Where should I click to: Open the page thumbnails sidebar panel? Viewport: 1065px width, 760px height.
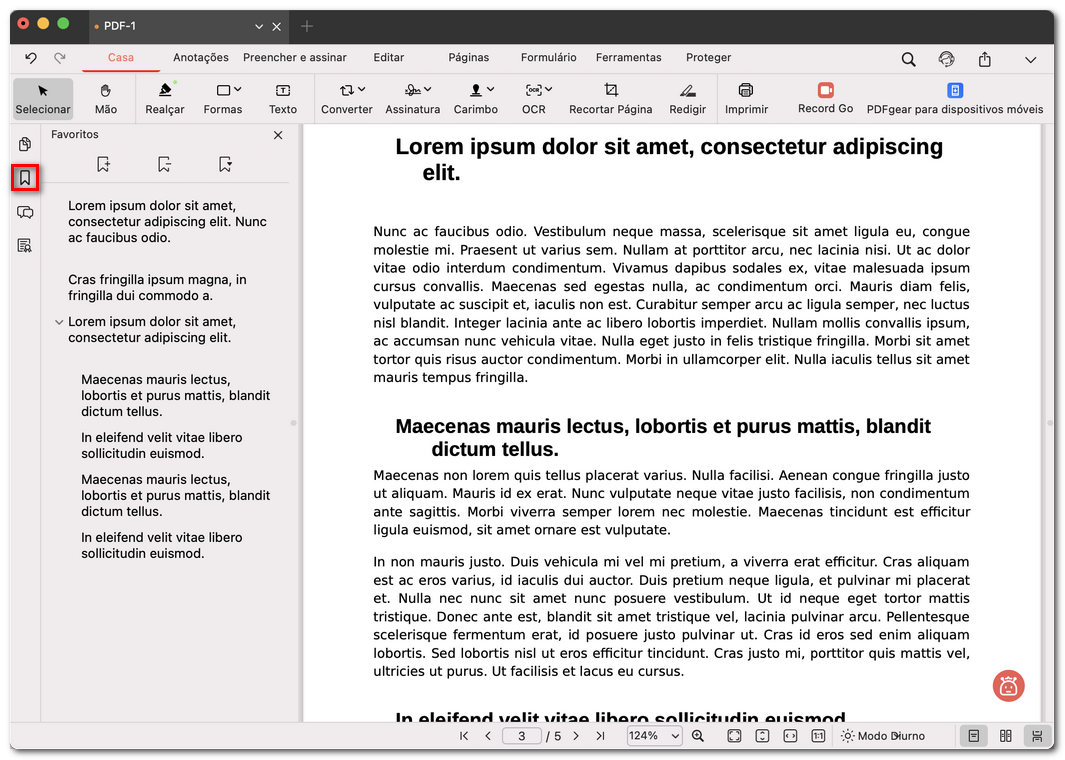pyautogui.click(x=24, y=144)
